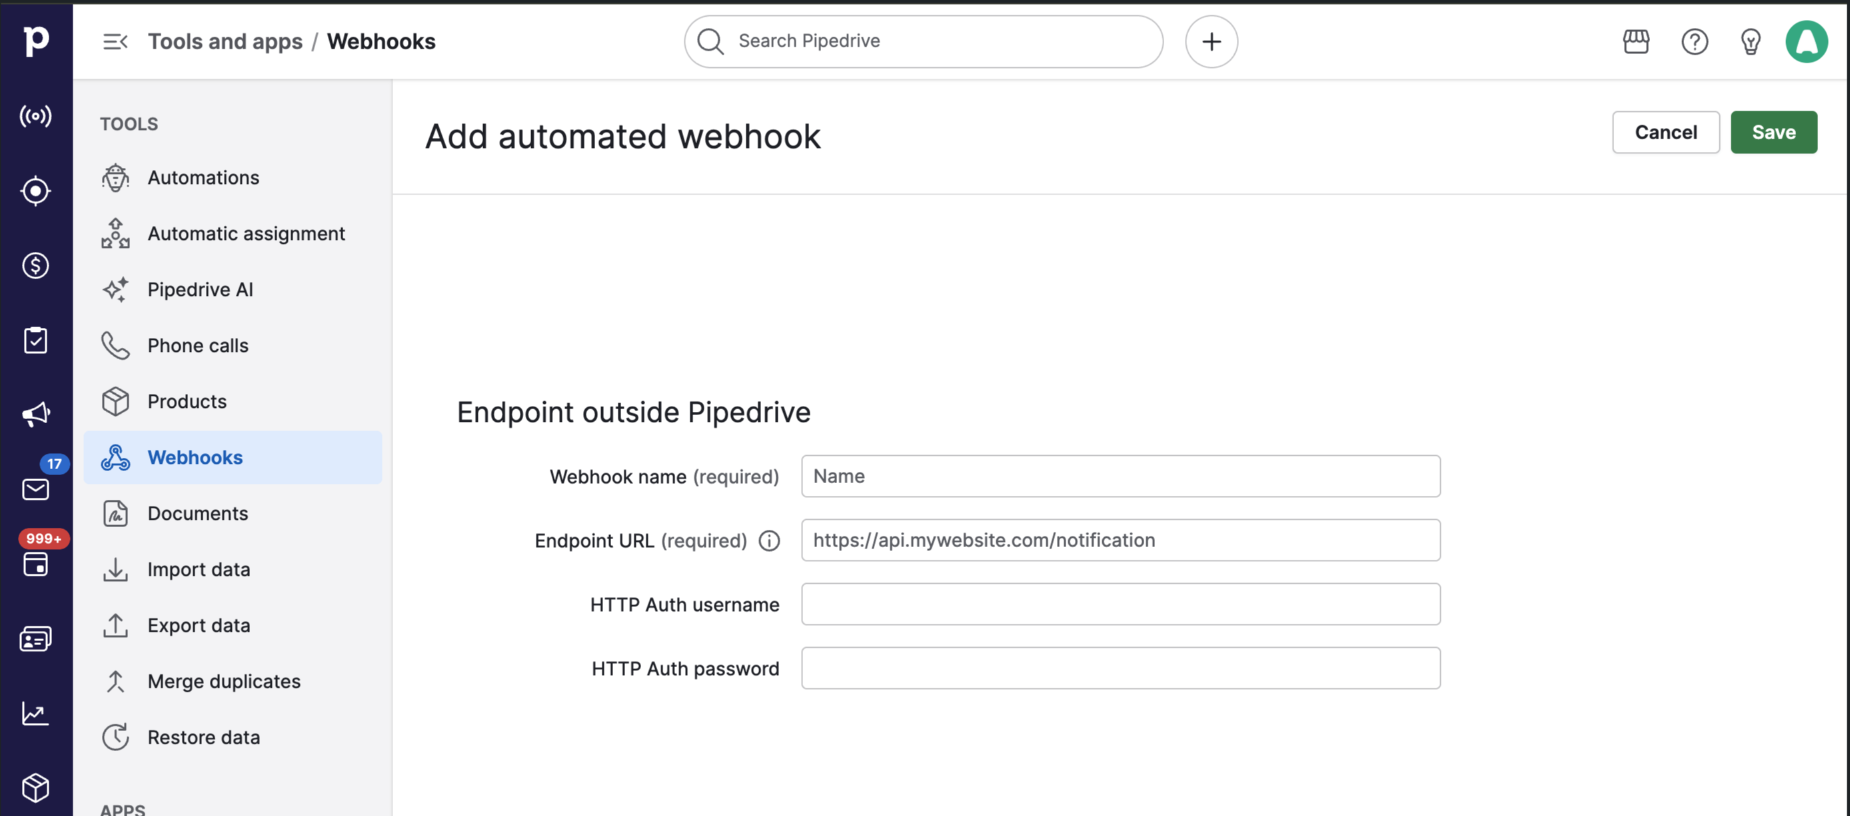Collapse the sidebar menu toggle

point(115,41)
